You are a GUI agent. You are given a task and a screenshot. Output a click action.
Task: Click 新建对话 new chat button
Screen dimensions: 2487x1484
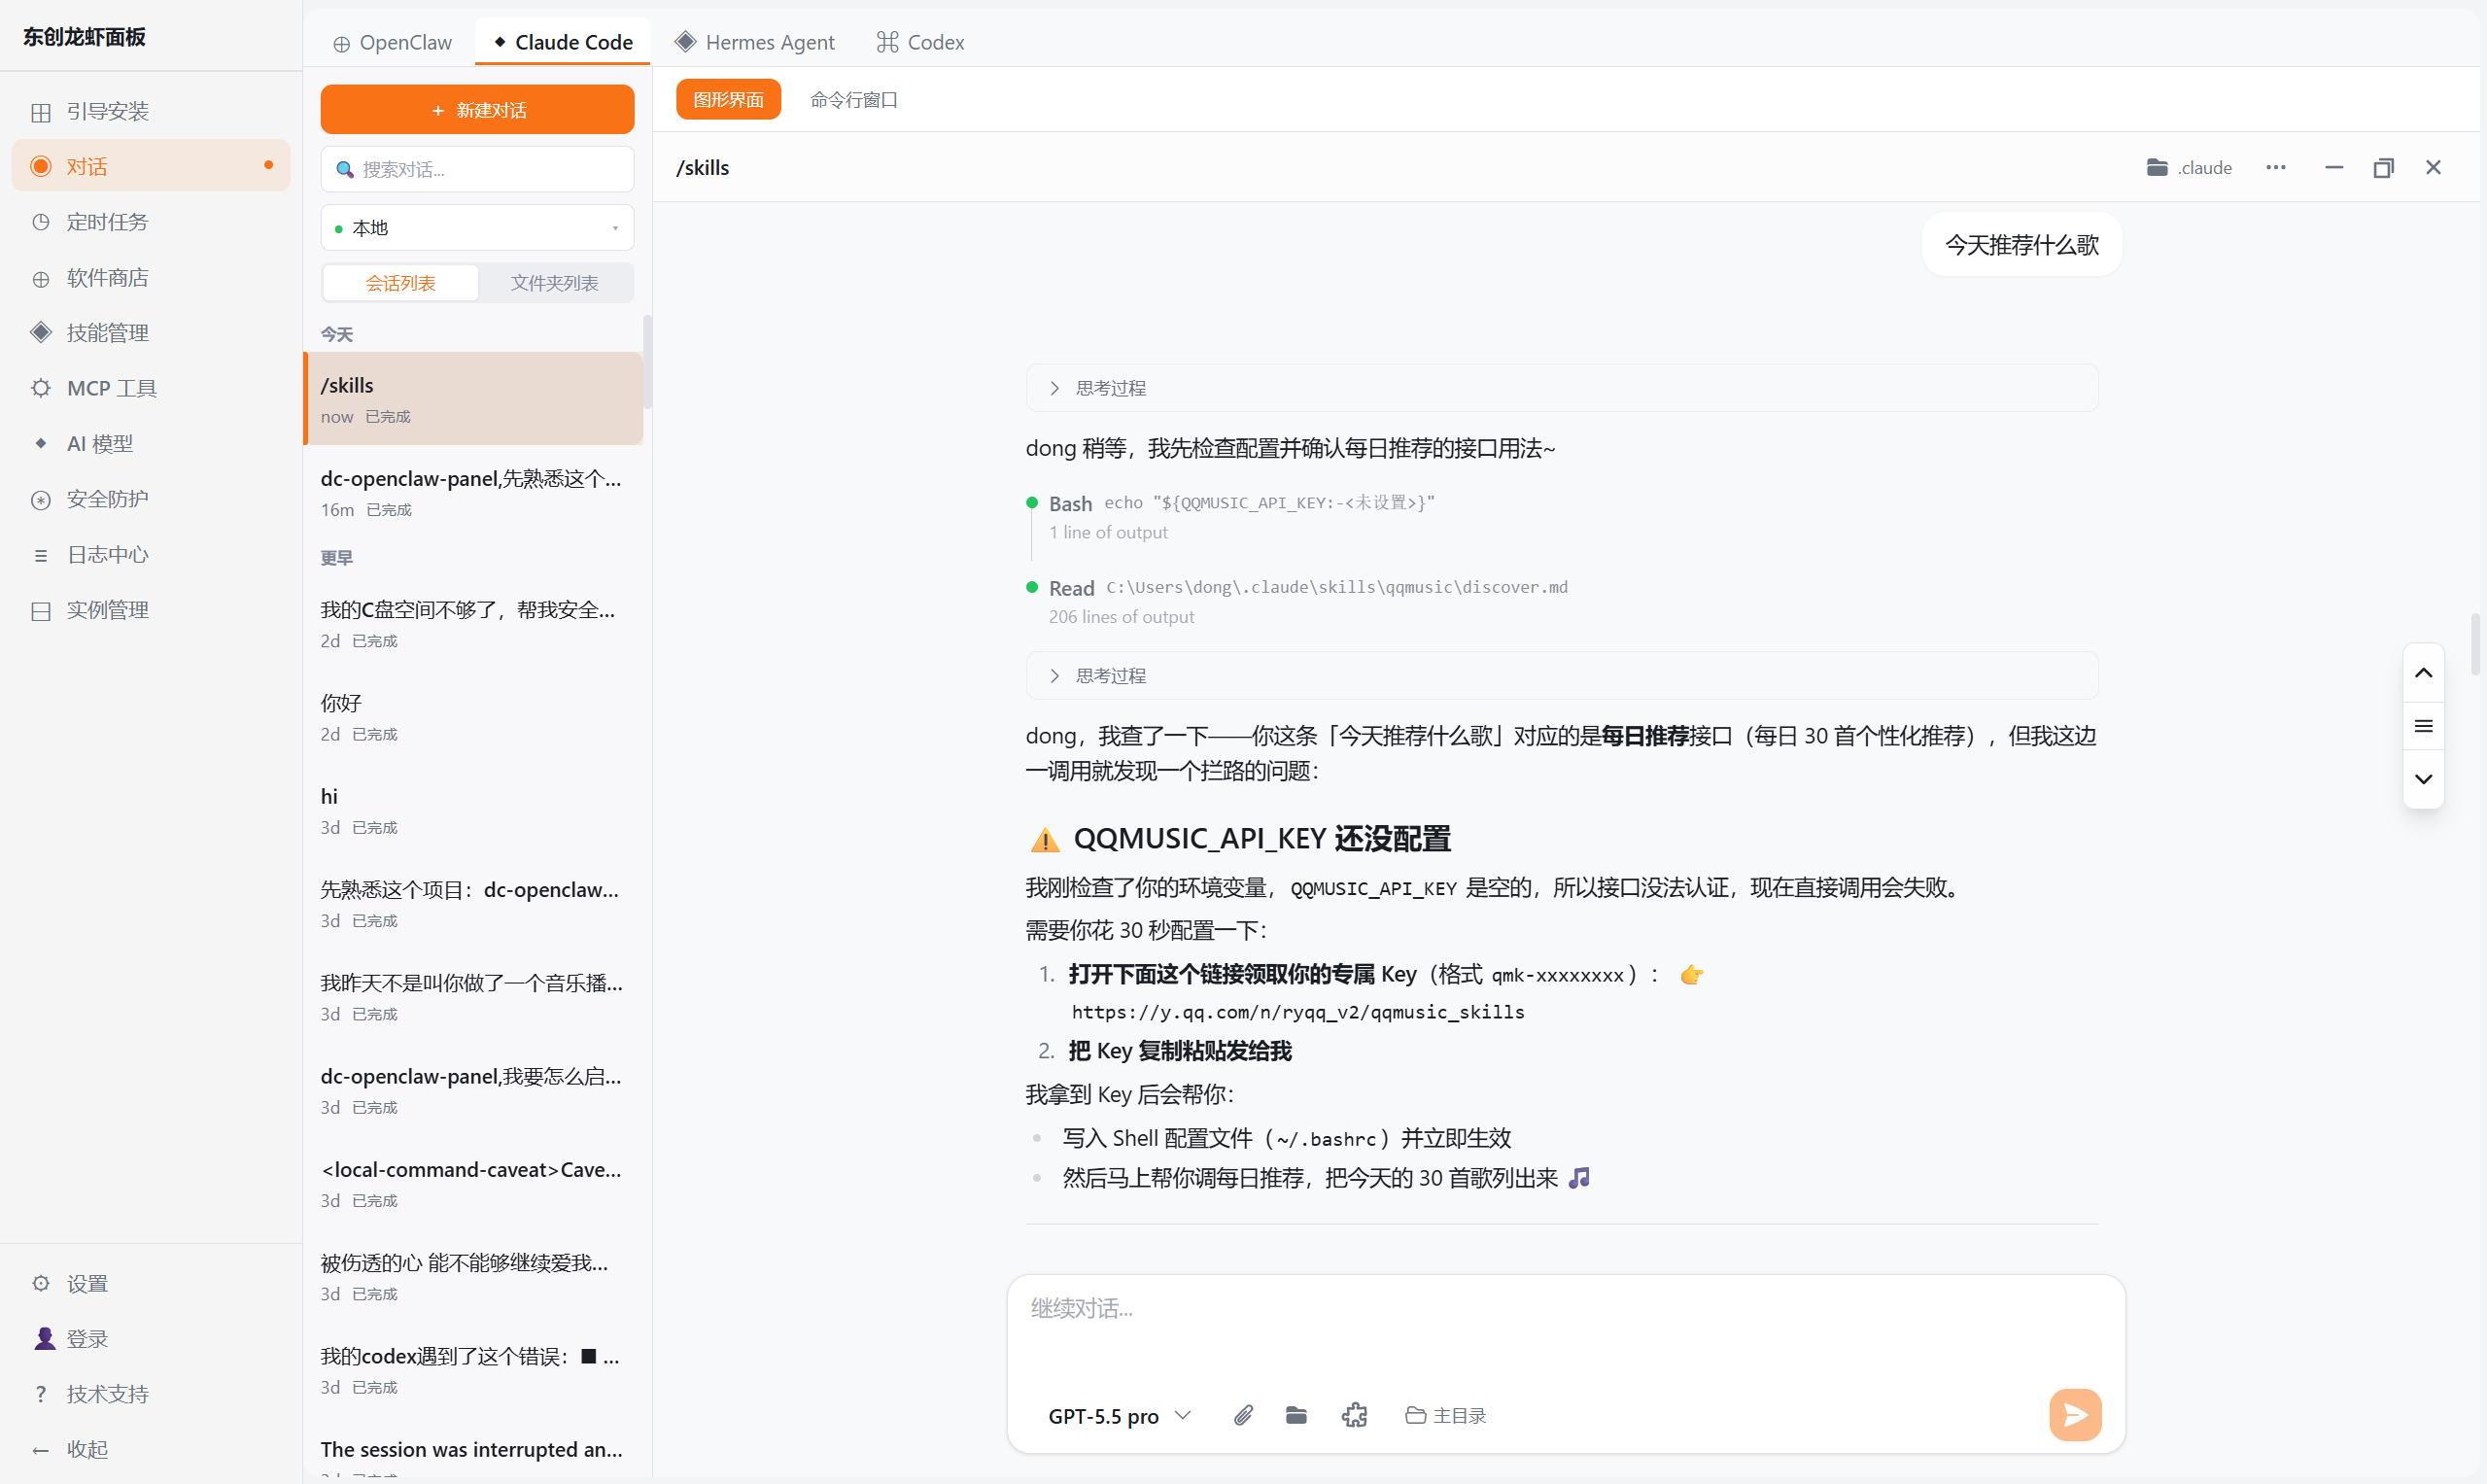[x=477, y=110]
